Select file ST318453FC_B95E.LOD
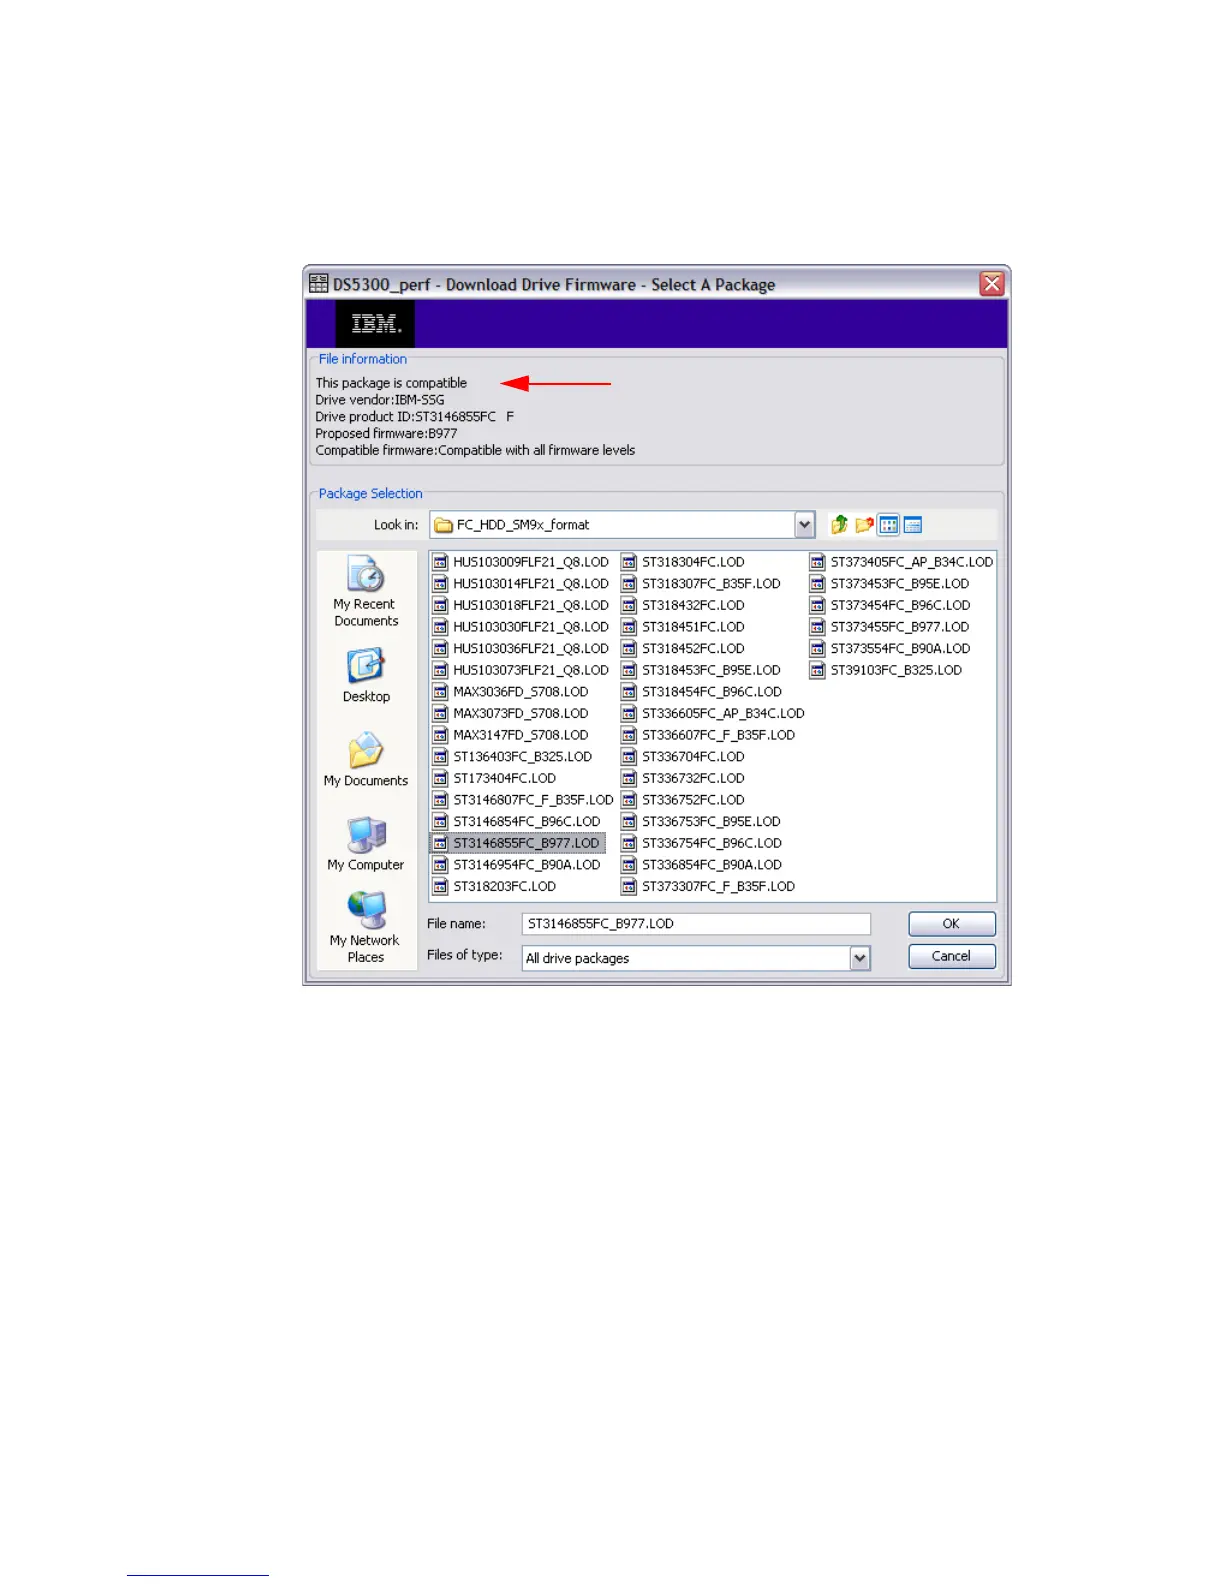The image size is (1224, 1584). click(x=701, y=670)
